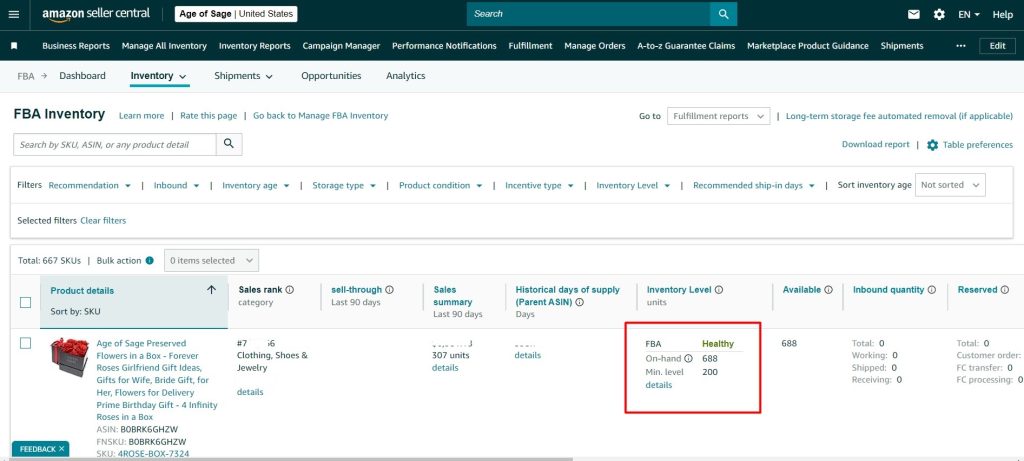Open A-to-z Guarantee Claims in favorites bar
Screen dimensions: 1024x461
(x=686, y=46)
